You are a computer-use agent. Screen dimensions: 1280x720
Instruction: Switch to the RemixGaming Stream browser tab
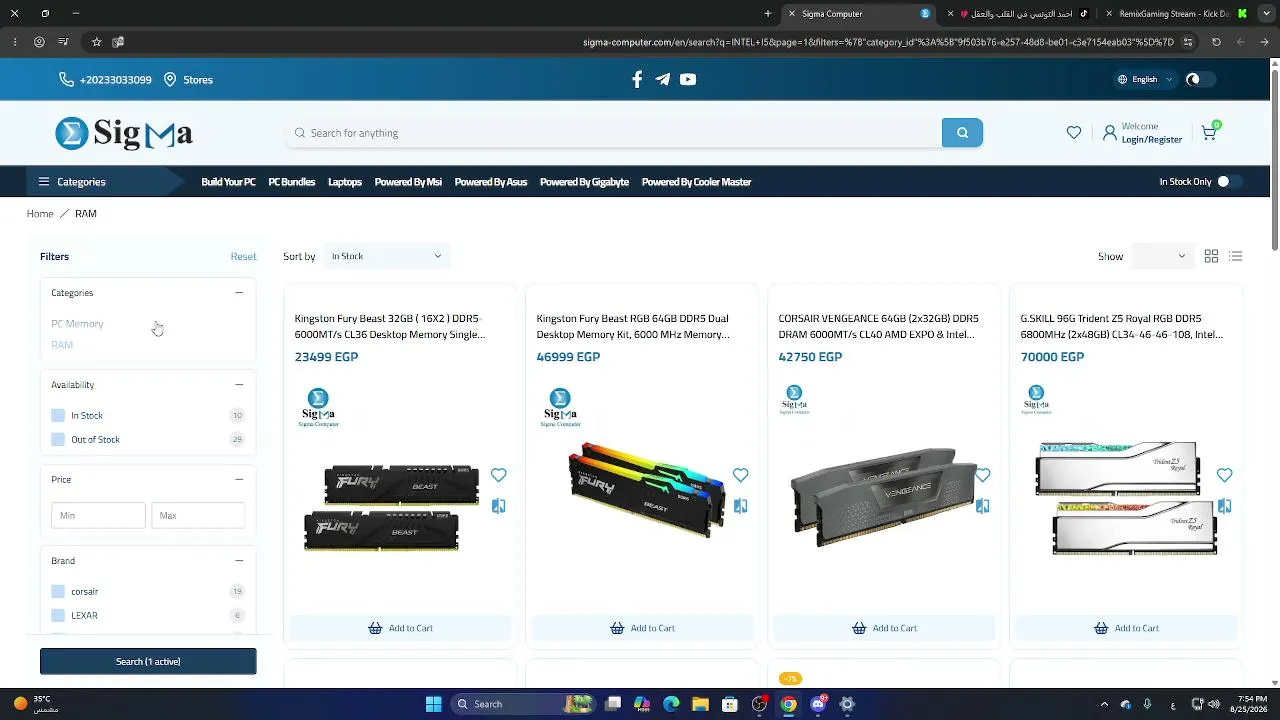click(1176, 14)
